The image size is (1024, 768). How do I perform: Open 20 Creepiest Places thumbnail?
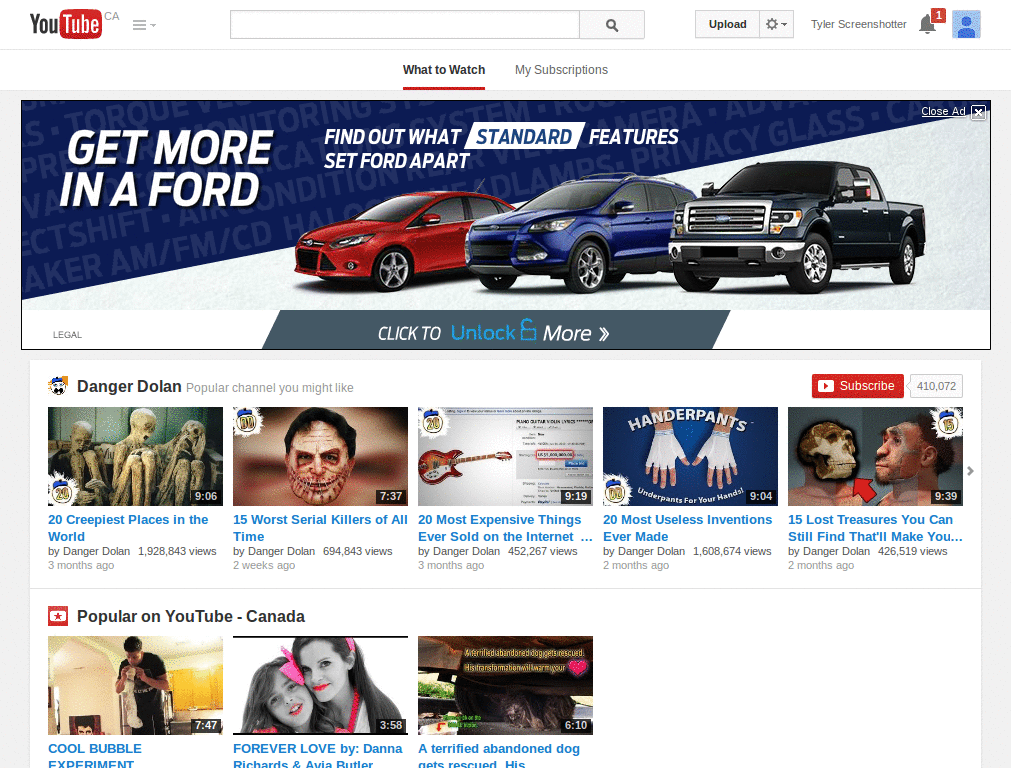(x=135, y=456)
